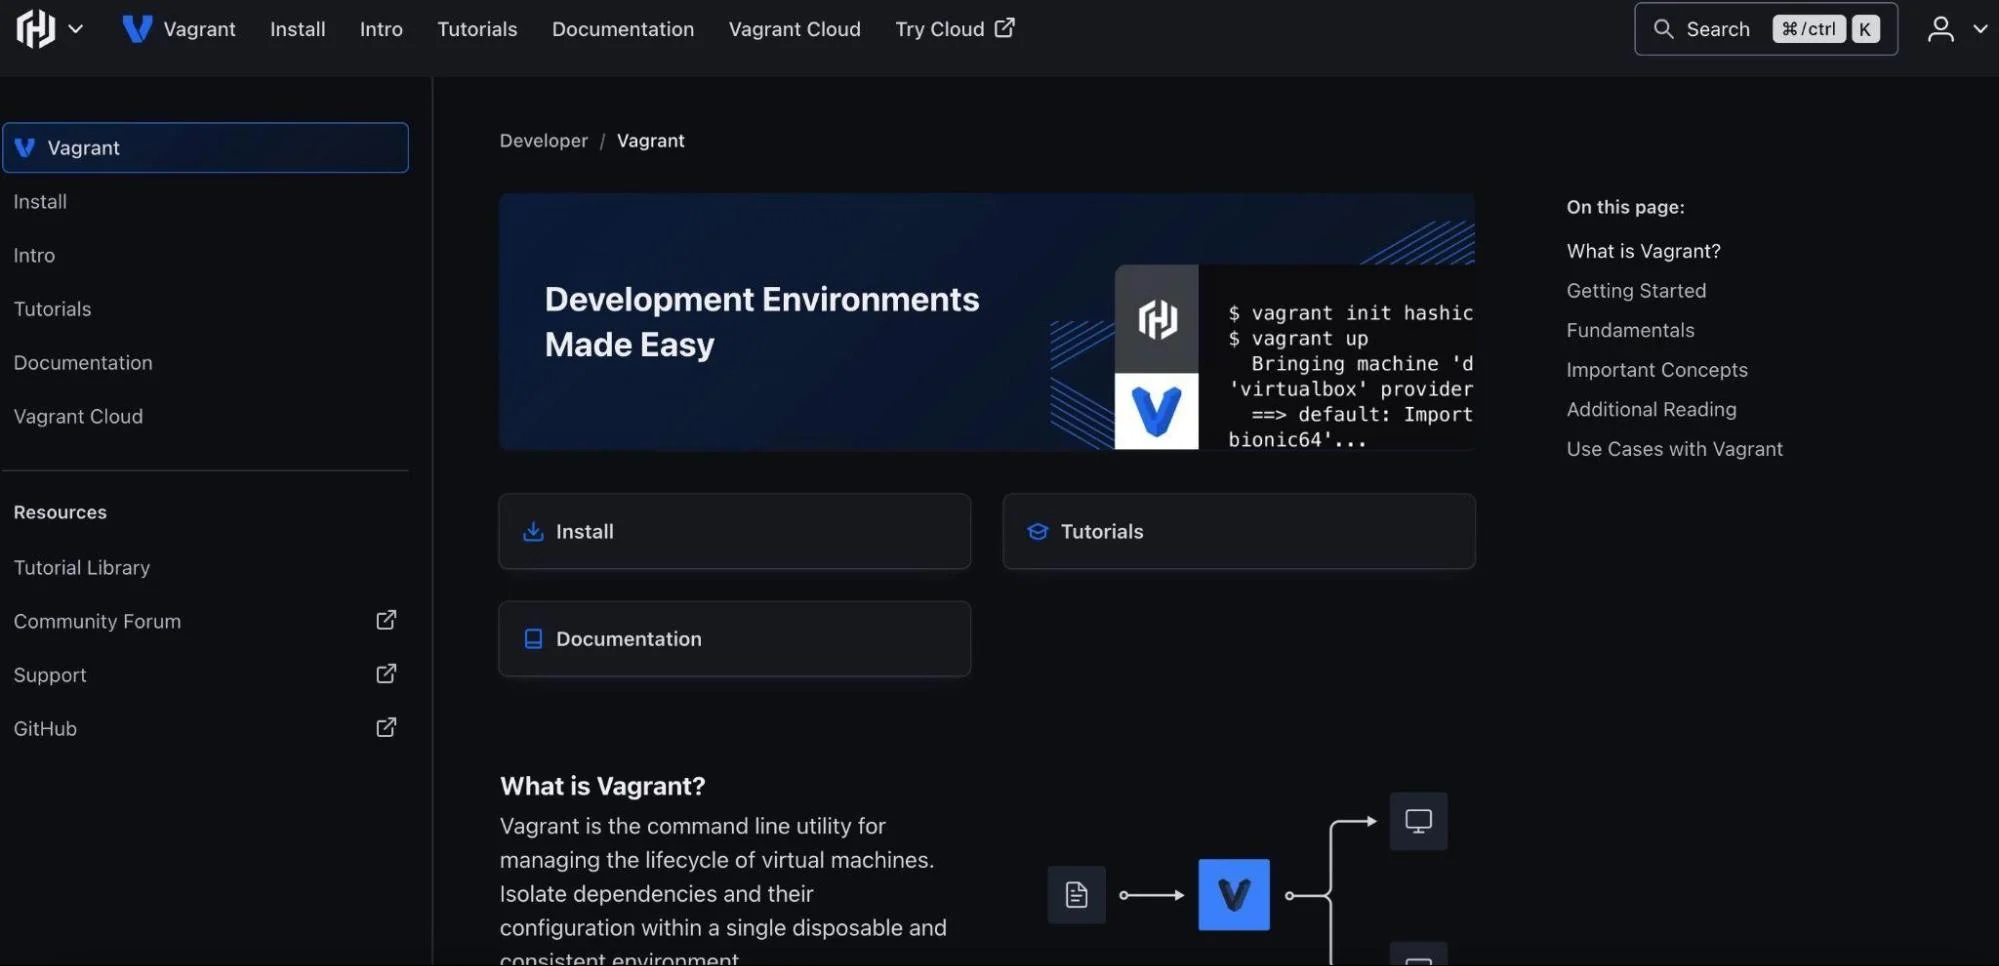Screen dimensions: 1999x966
Task: Click the user account icon
Action: (x=1940, y=29)
